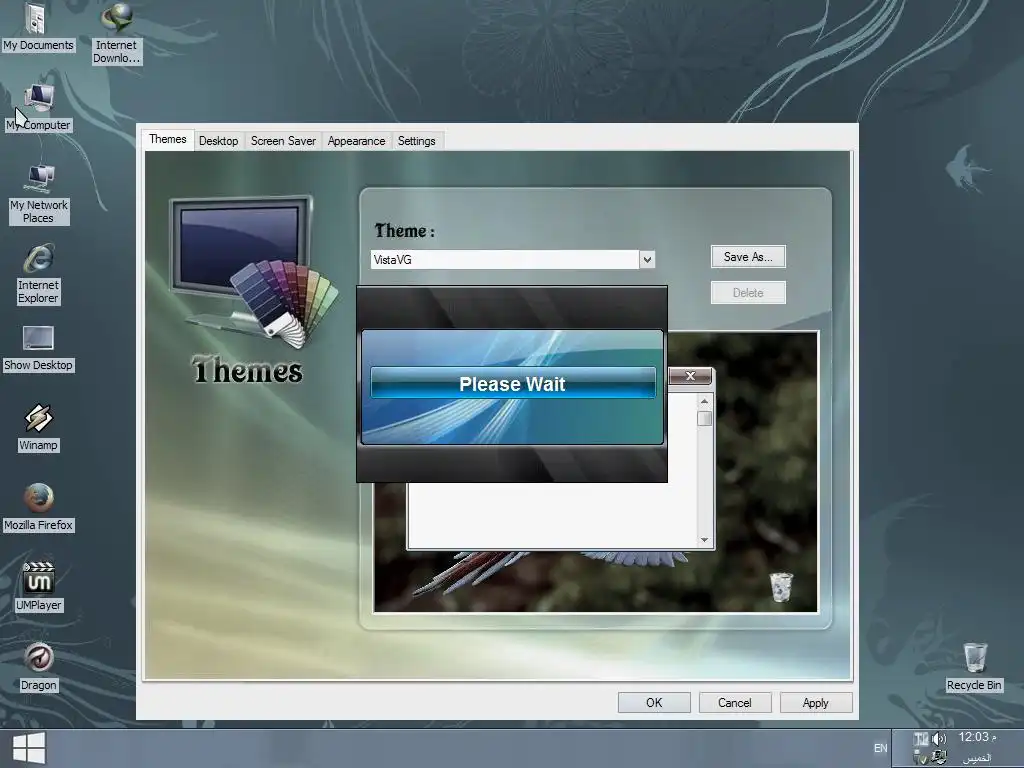
Task: Click the EN language indicator
Action: pyautogui.click(x=880, y=748)
